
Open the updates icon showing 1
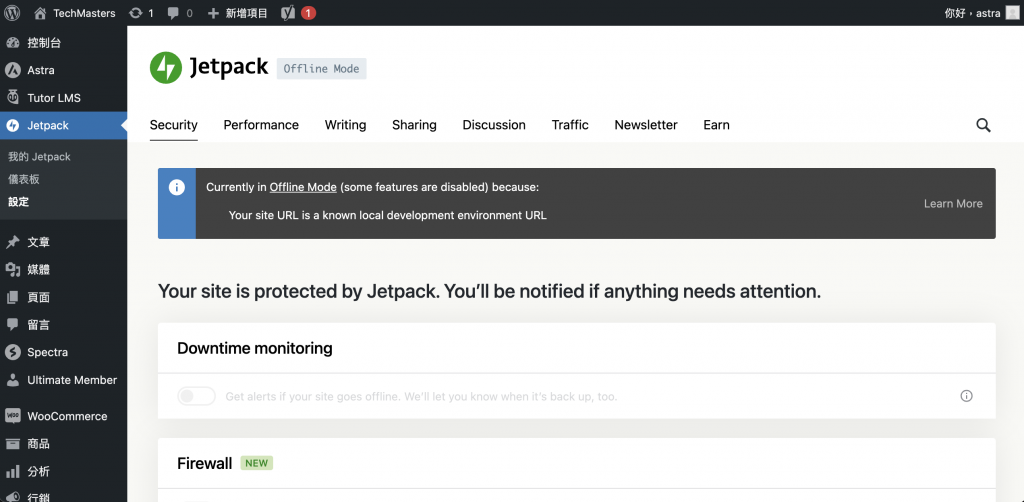[136, 13]
